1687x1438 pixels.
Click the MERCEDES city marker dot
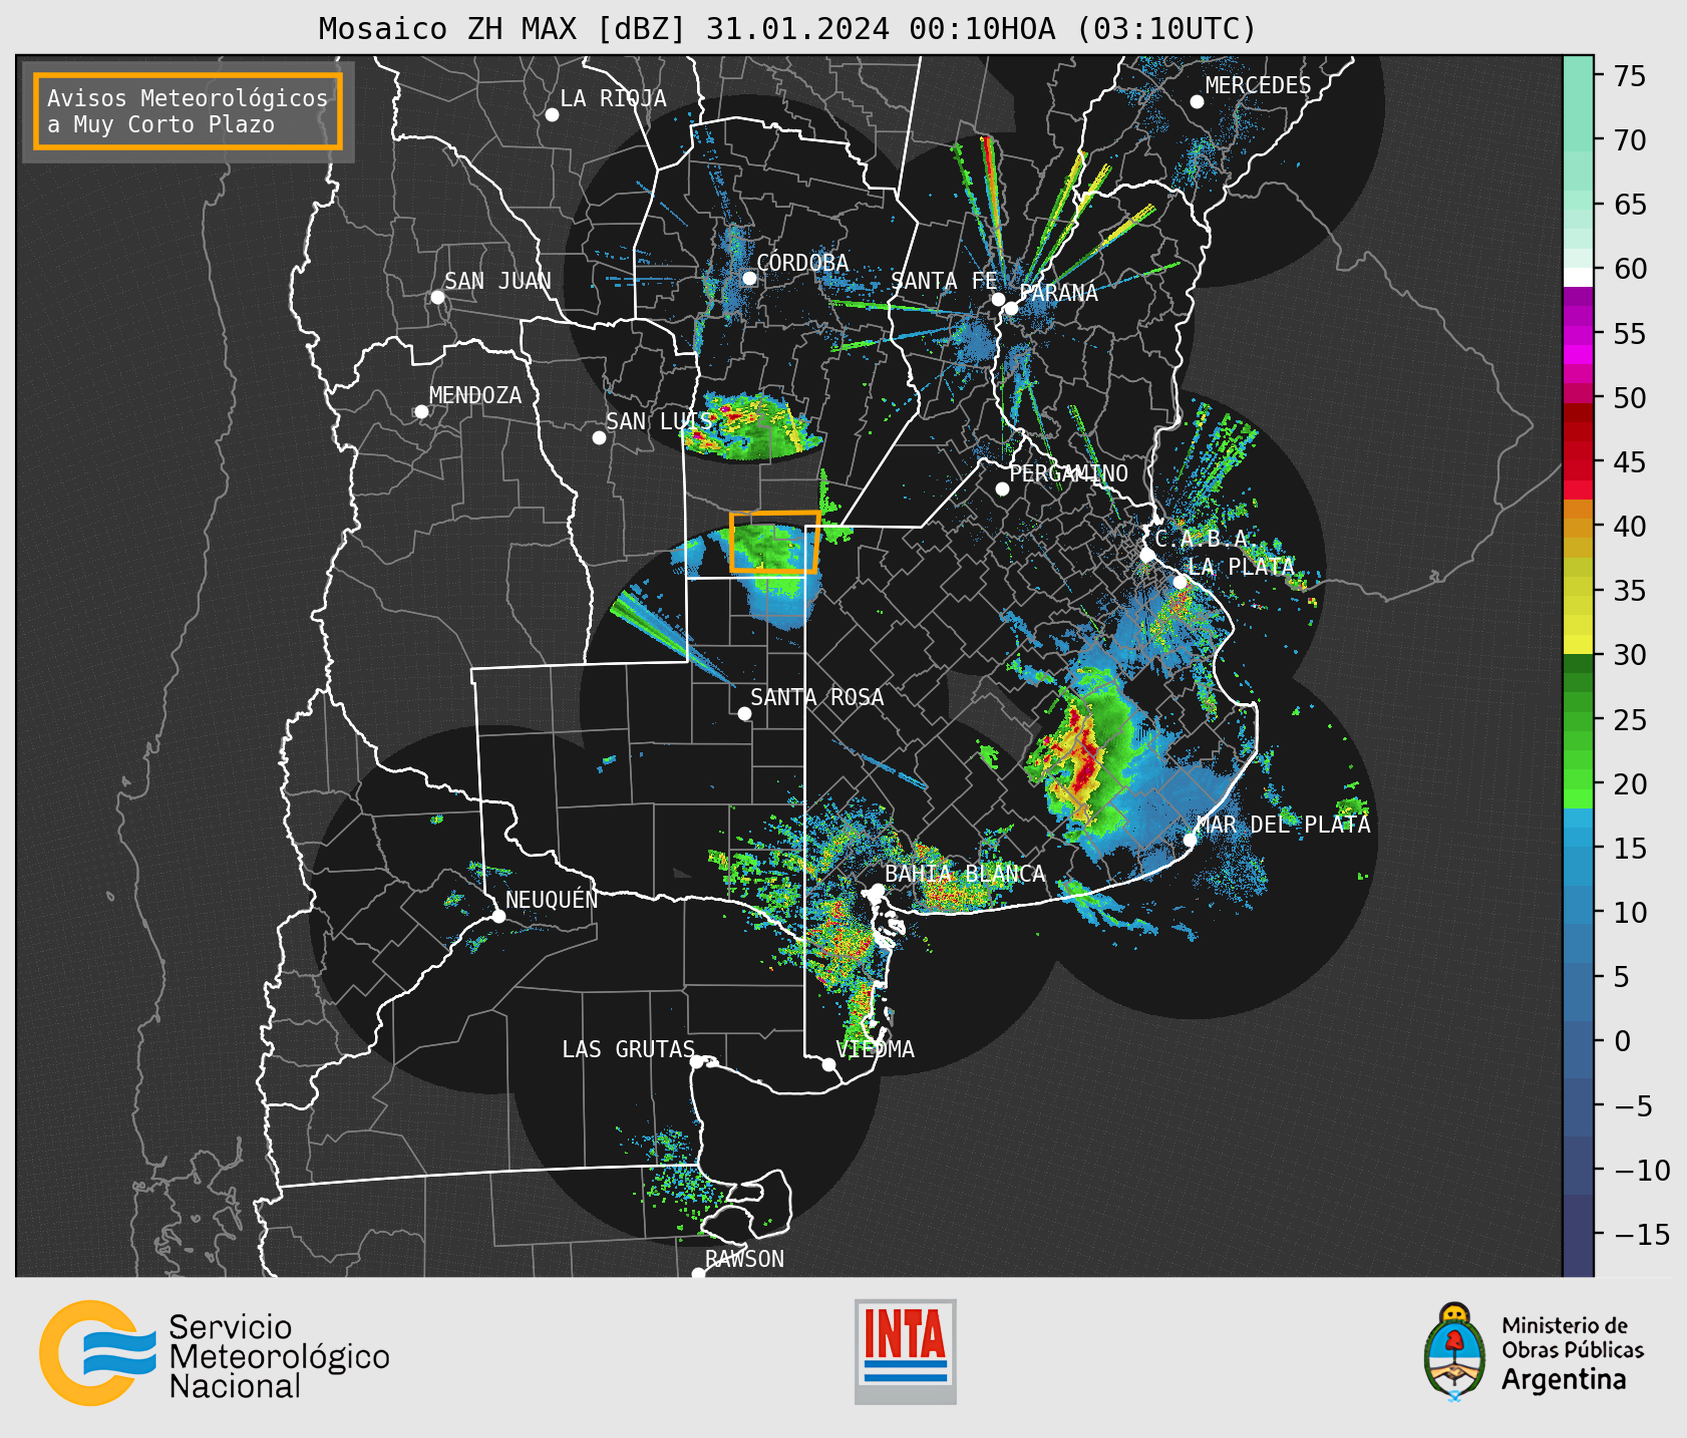pyautogui.click(x=1197, y=102)
